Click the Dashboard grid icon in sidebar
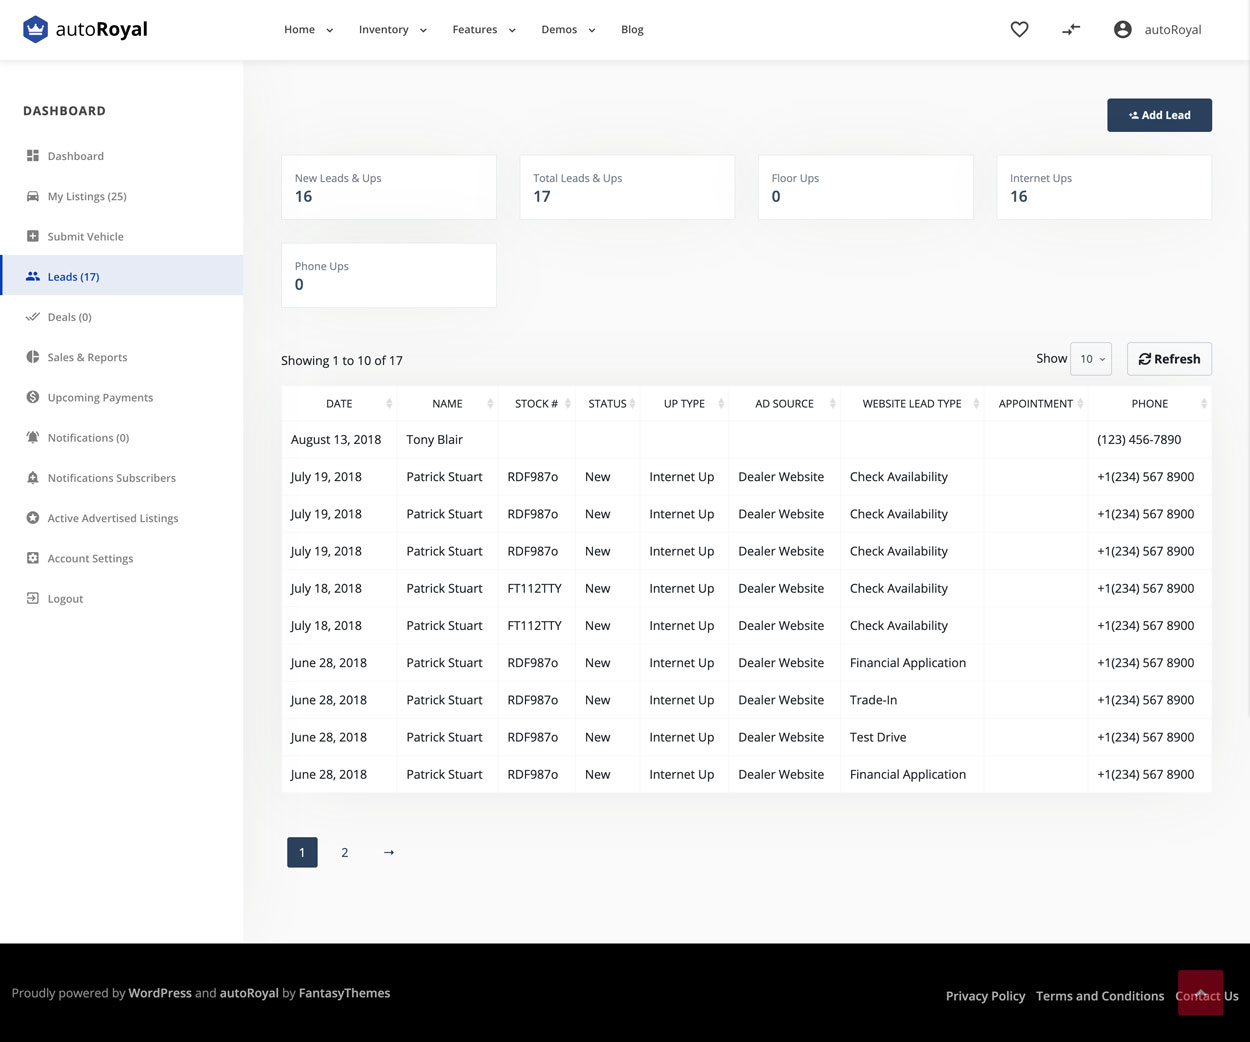This screenshot has width=1250, height=1042. tap(33, 156)
